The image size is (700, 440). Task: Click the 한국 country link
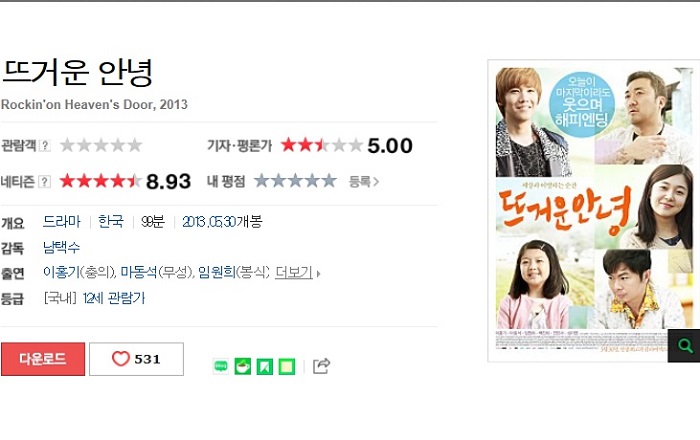[111, 221]
